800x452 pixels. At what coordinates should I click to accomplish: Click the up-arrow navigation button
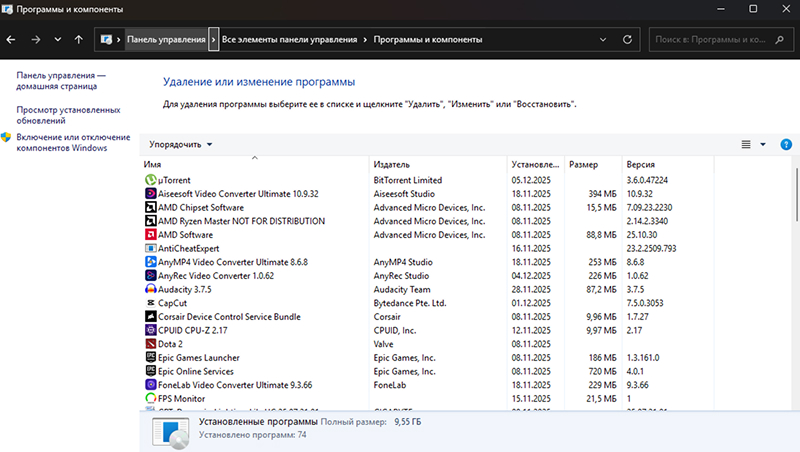click(79, 40)
